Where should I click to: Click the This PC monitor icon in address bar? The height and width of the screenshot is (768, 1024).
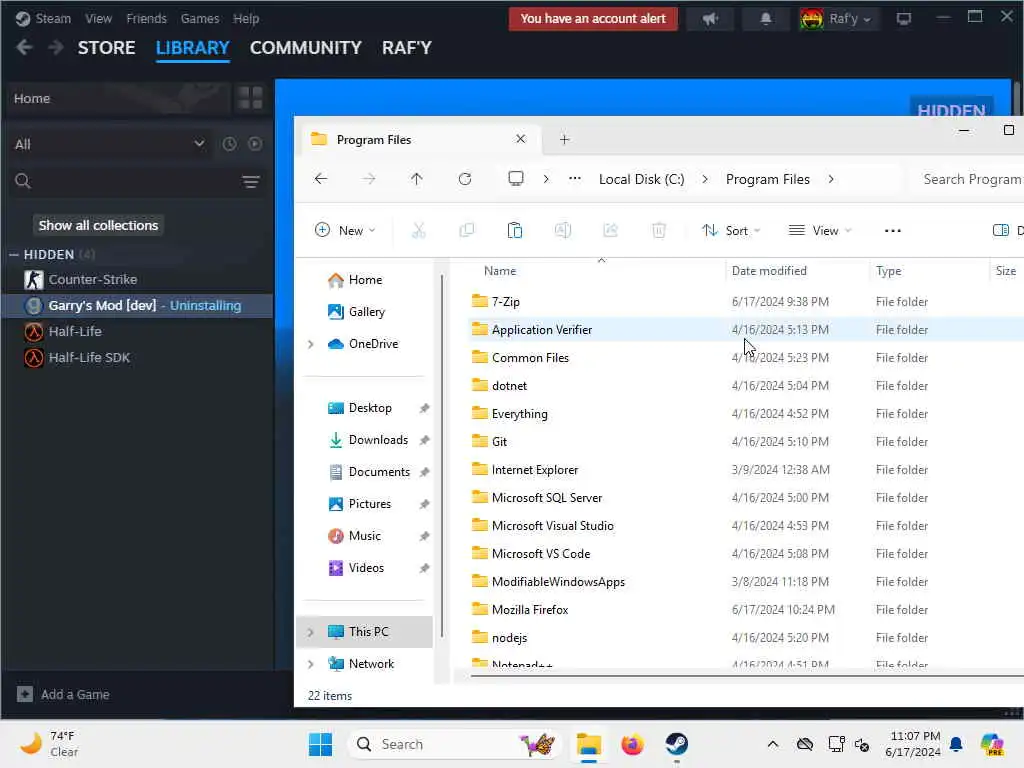pyautogui.click(x=516, y=178)
